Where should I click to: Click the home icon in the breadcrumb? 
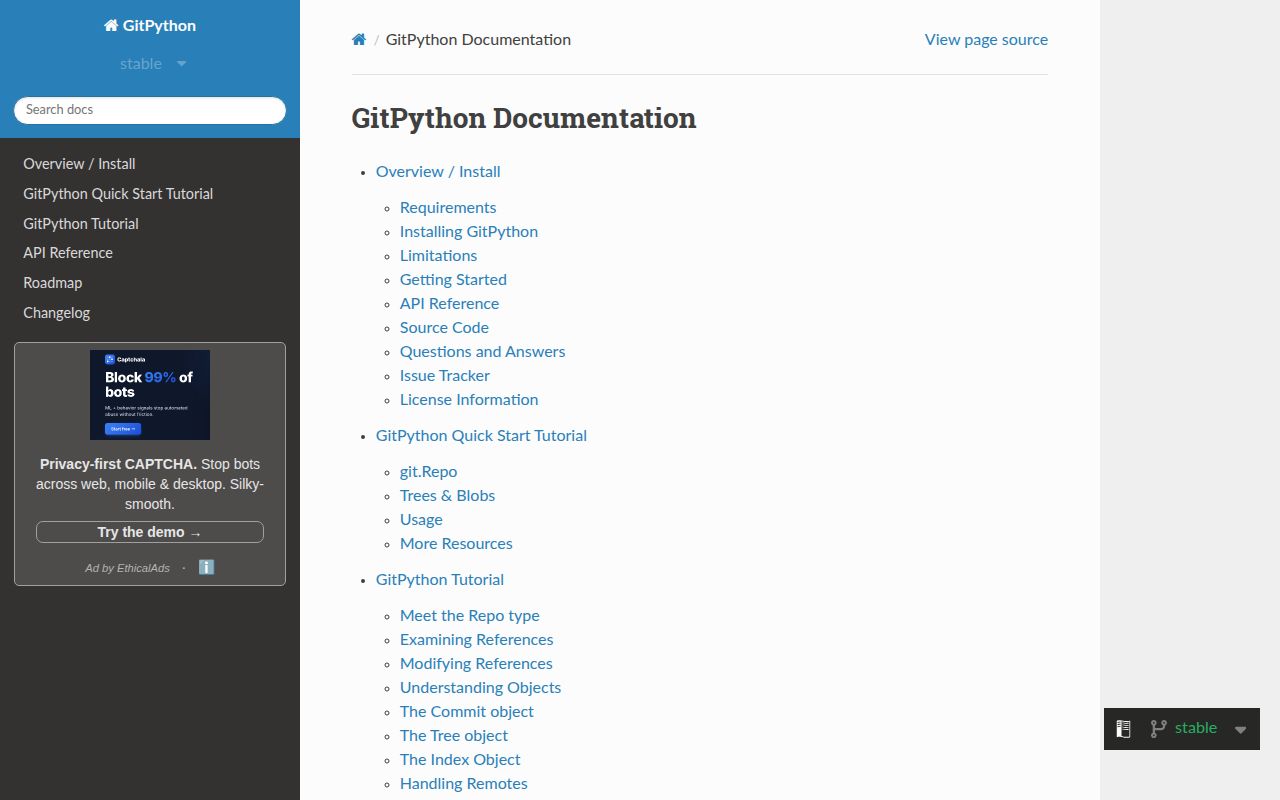(x=359, y=40)
